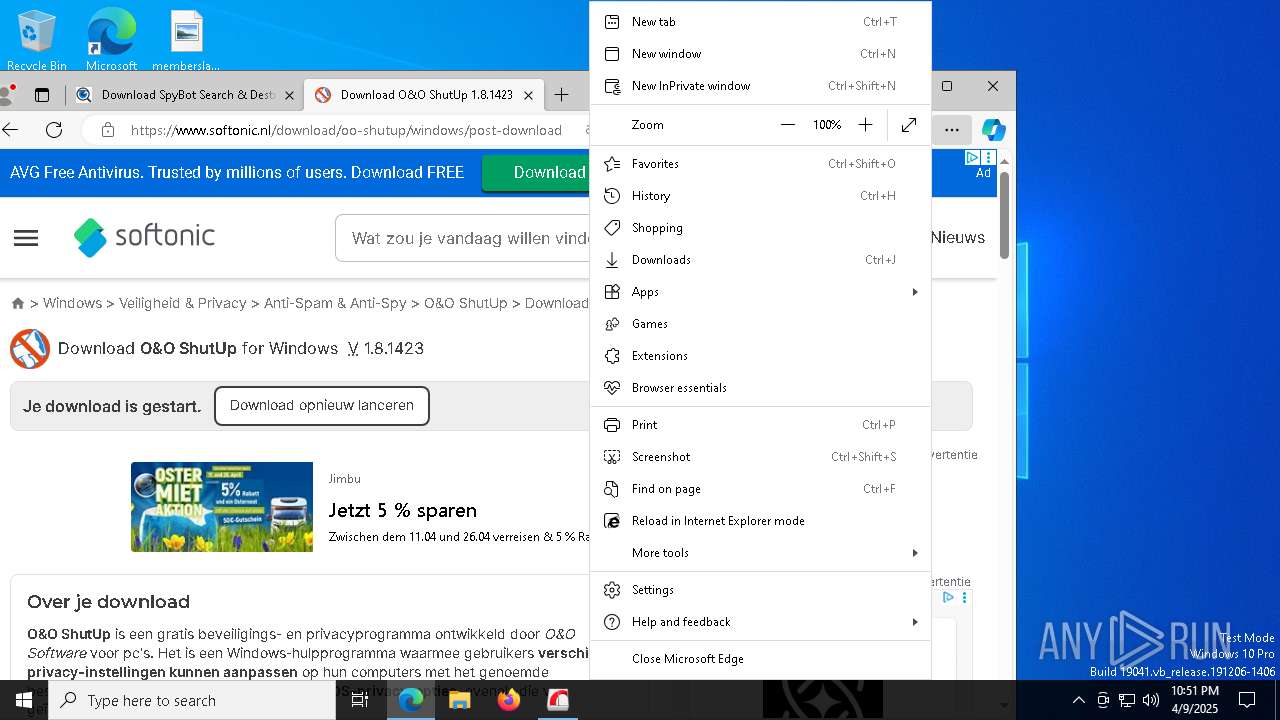This screenshot has width=1280, height=720.
Task: Select the membersla image file icon
Action: 186,41
